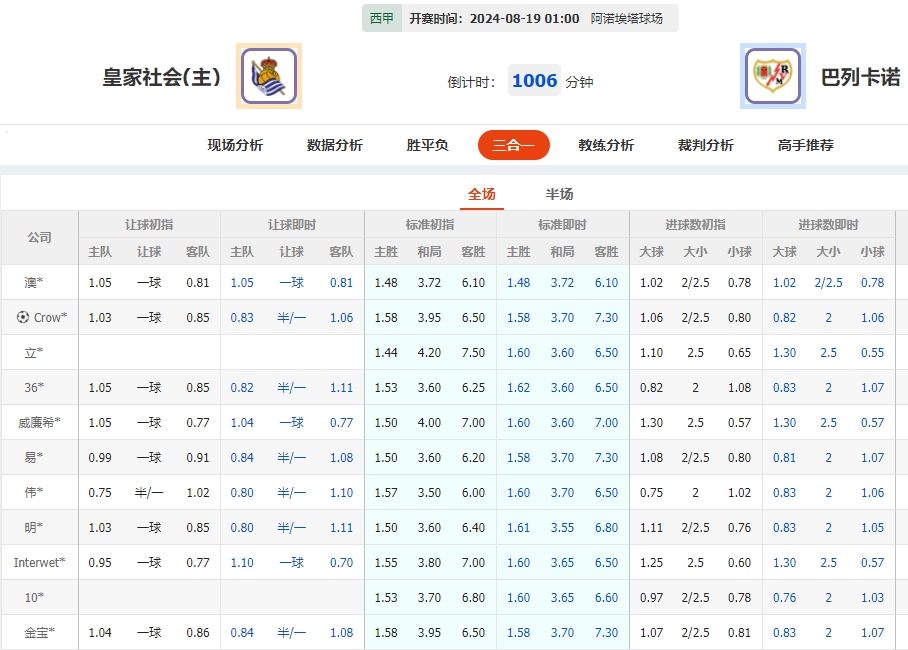Image resolution: width=908 pixels, height=650 pixels.
Task: Click the Rayo Vallecano team crest logo
Action: [x=774, y=76]
